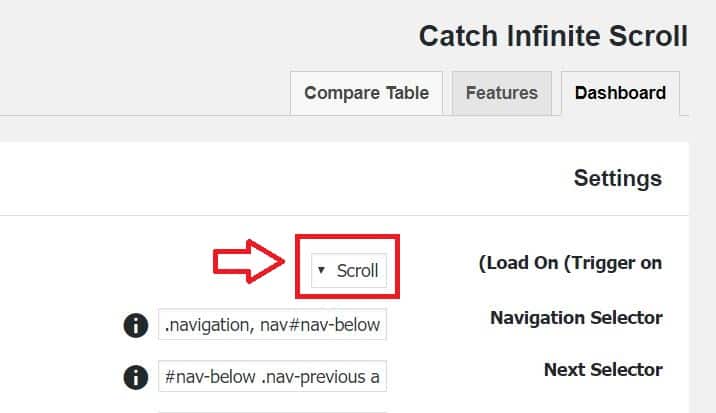Focus the .navigation, nav#nav-below input field

point(273,324)
